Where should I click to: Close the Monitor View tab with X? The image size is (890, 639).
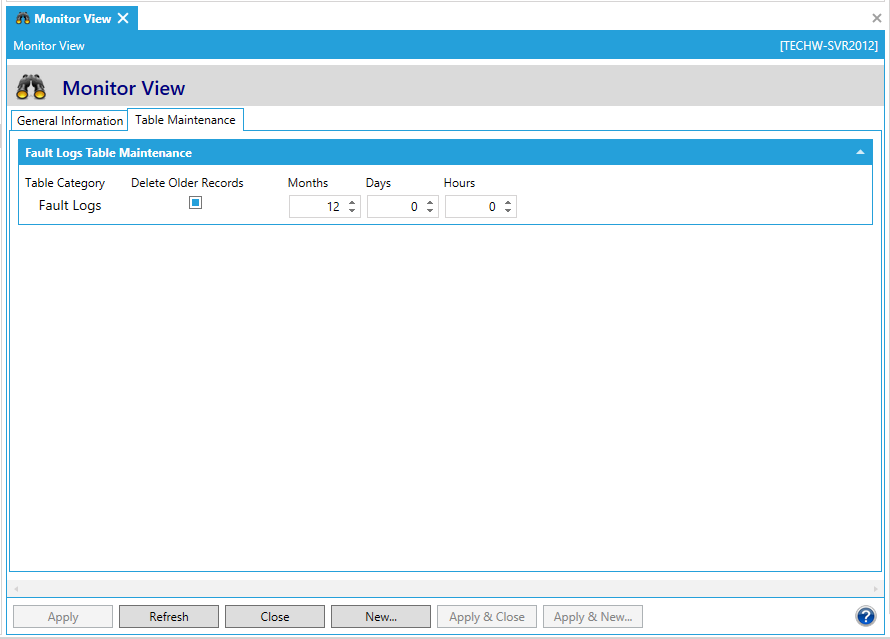tap(123, 18)
